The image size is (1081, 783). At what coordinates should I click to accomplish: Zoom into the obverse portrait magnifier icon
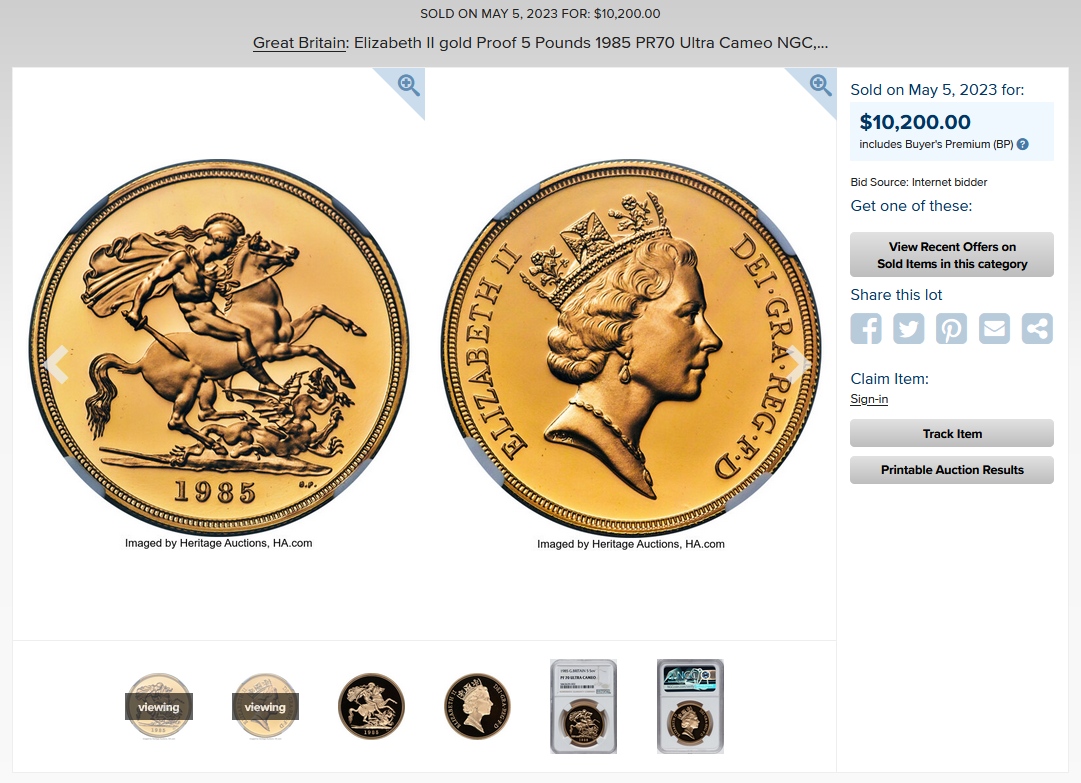click(820, 85)
